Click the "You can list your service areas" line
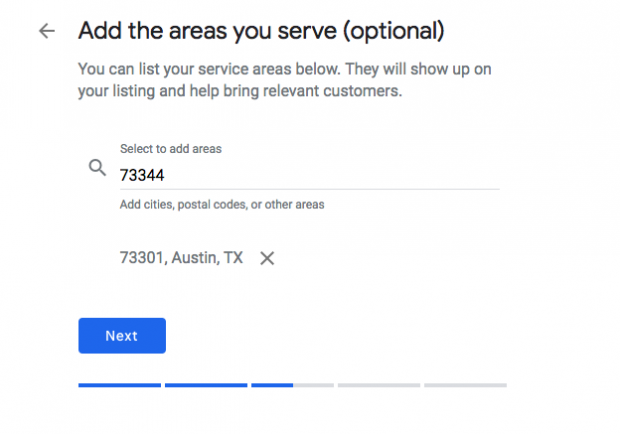 pos(285,70)
